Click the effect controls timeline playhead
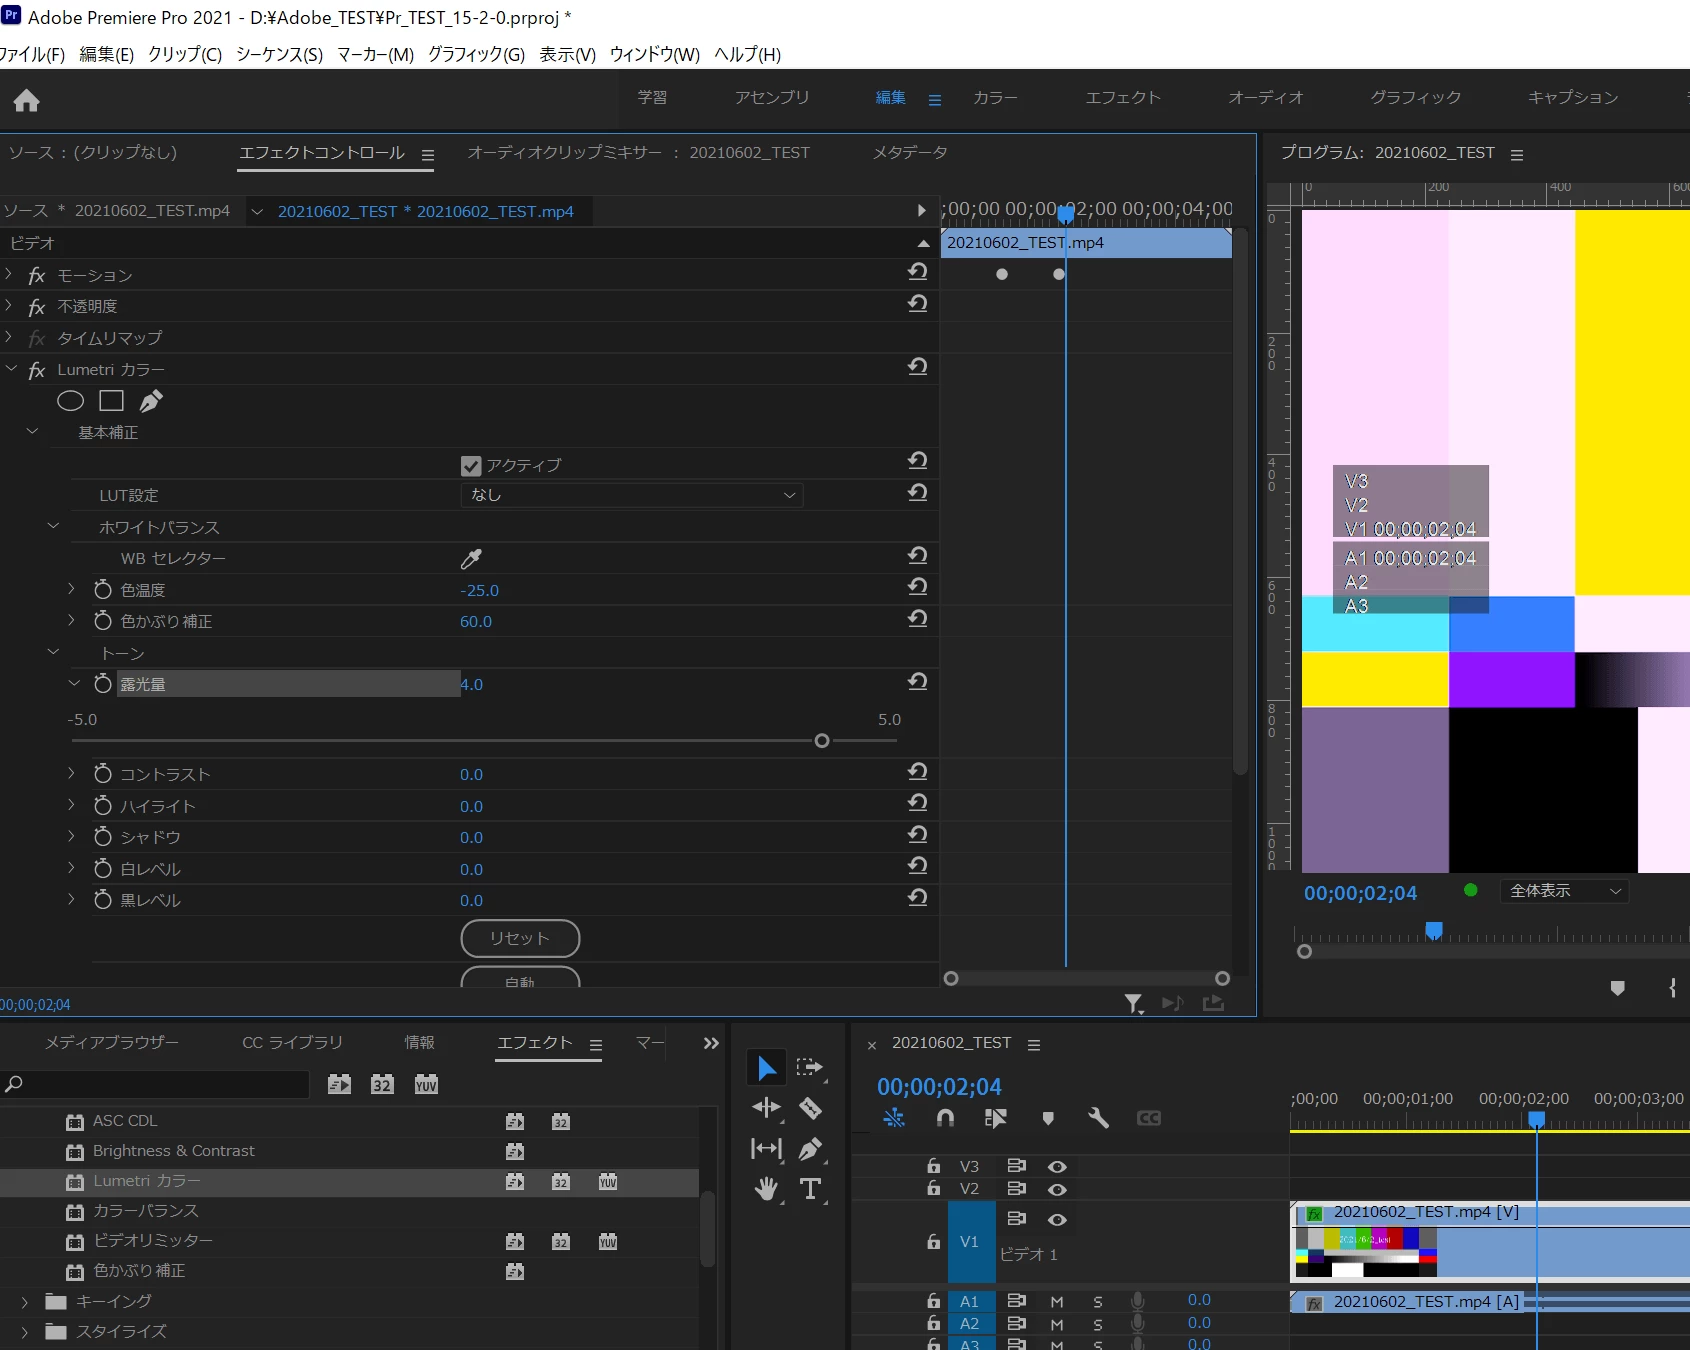The width and height of the screenshot is (1690, 1350). click(1066, 213)
